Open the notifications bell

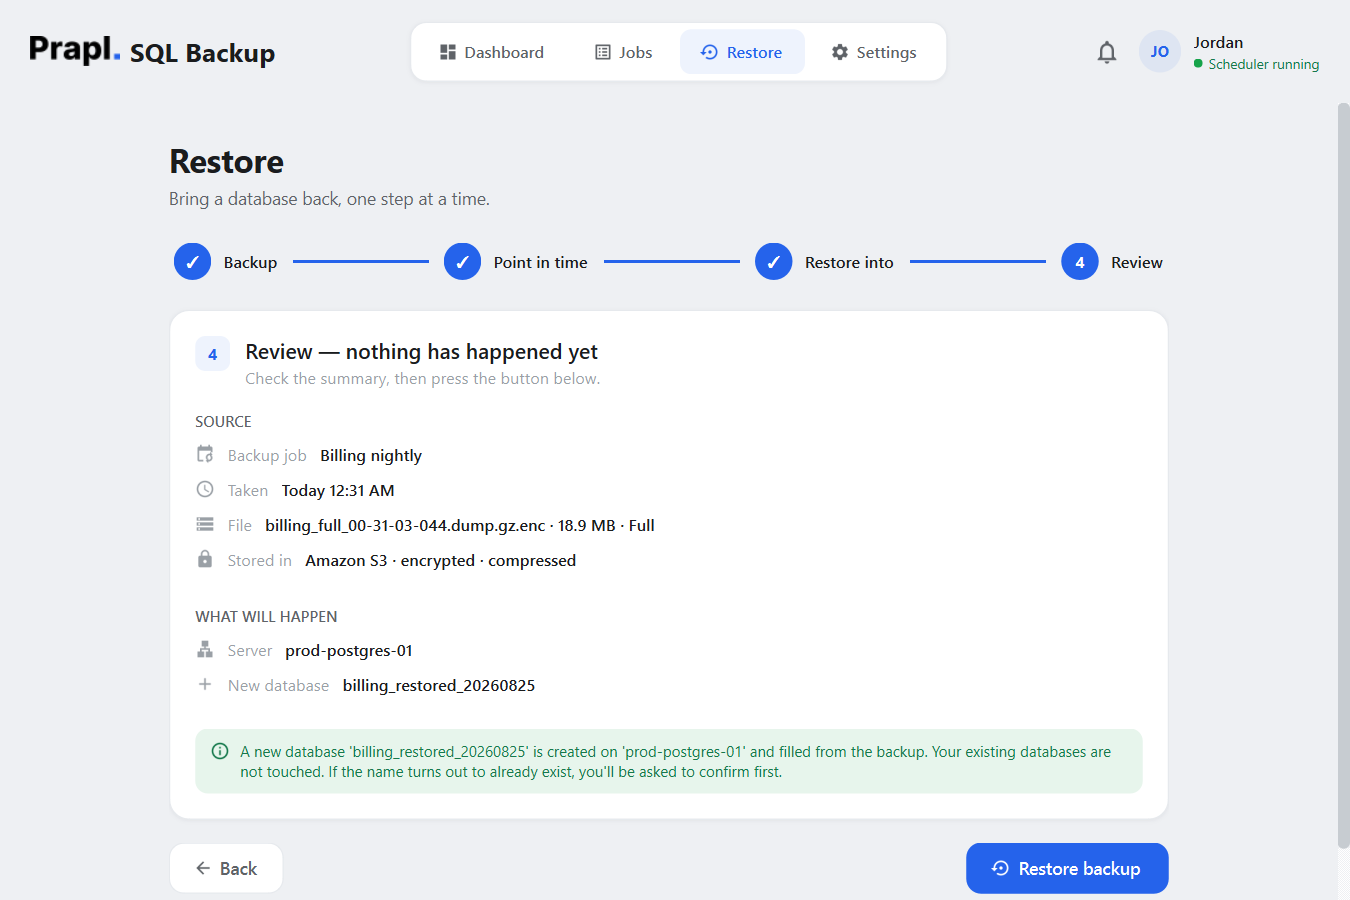pyautogui.click(x=1106, y=52)
